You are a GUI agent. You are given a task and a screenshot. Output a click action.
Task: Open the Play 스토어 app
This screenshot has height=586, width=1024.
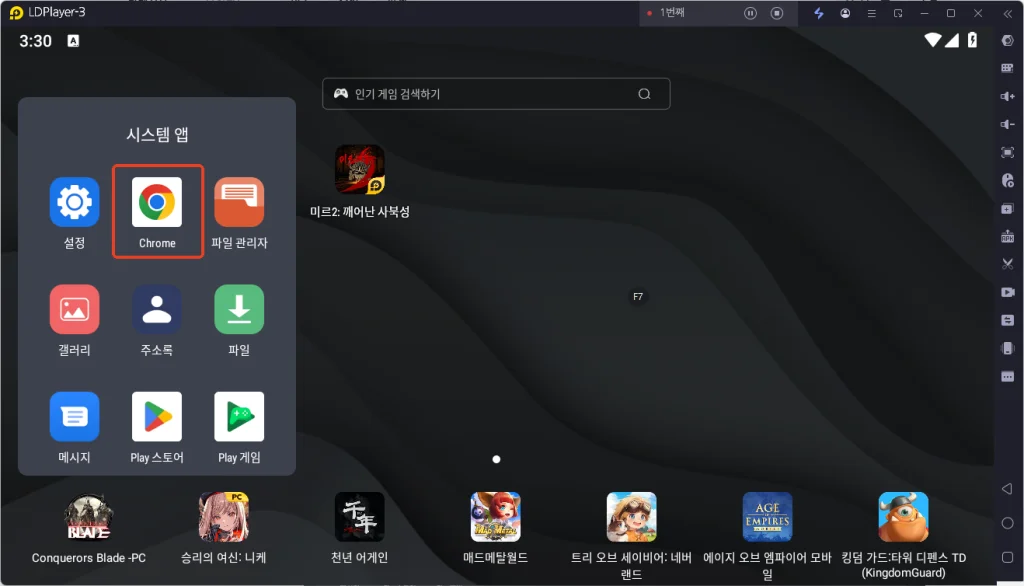(157, 416)
